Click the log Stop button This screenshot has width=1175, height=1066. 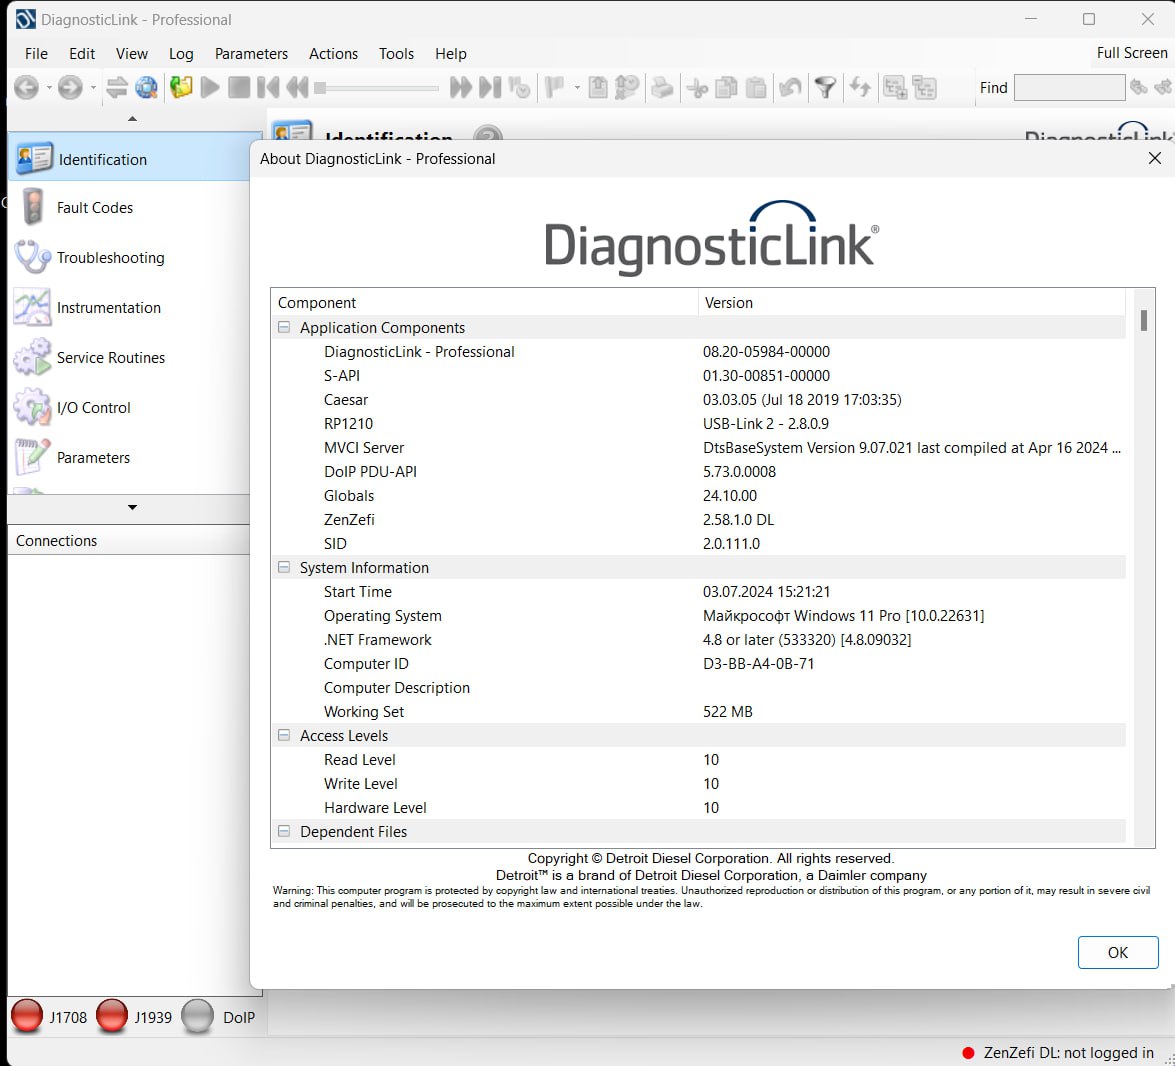pyautogui.click(x=239, y=88)
